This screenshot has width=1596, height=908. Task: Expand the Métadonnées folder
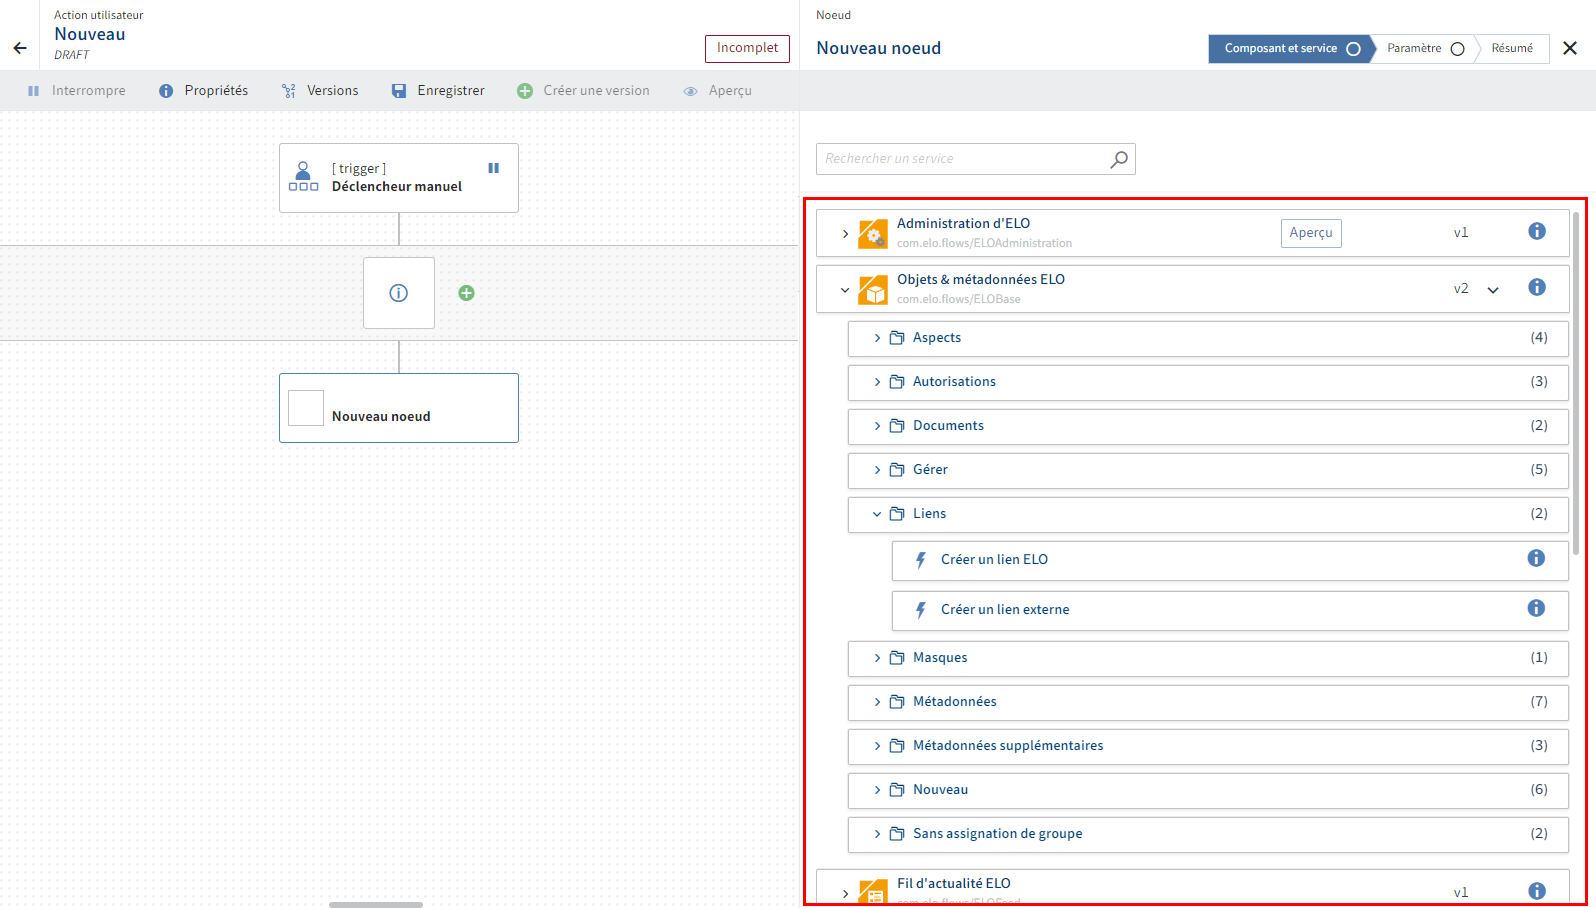(877, 702)
